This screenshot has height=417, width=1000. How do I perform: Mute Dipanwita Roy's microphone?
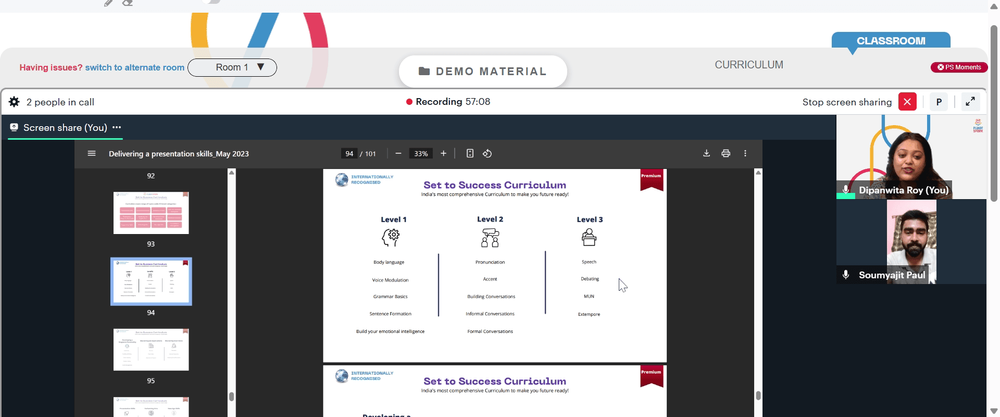[846, 190]
